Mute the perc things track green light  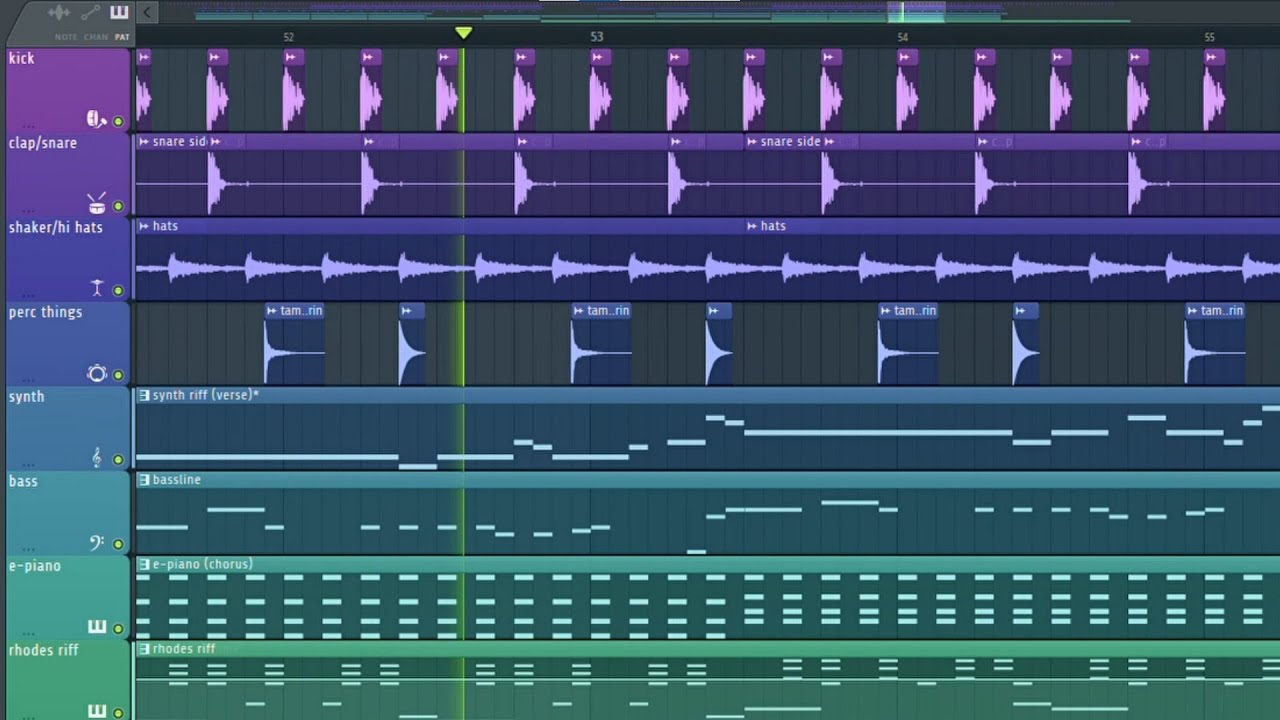[x=118, y=375]
